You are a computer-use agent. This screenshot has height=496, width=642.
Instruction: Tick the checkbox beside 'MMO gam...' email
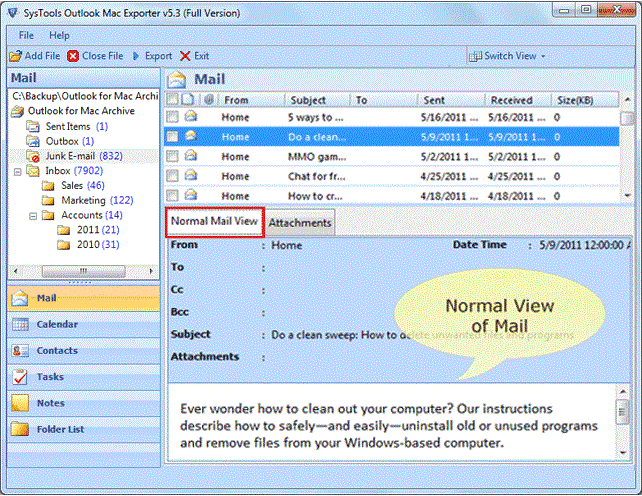[172, 156]
